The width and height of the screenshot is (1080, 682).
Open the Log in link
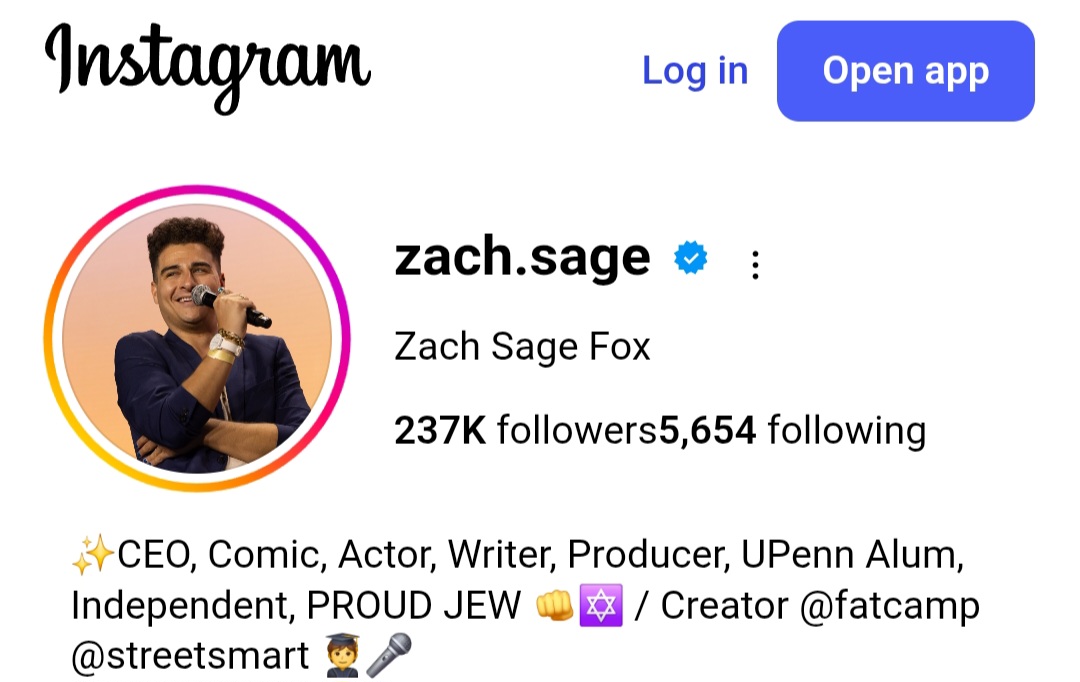694,71
